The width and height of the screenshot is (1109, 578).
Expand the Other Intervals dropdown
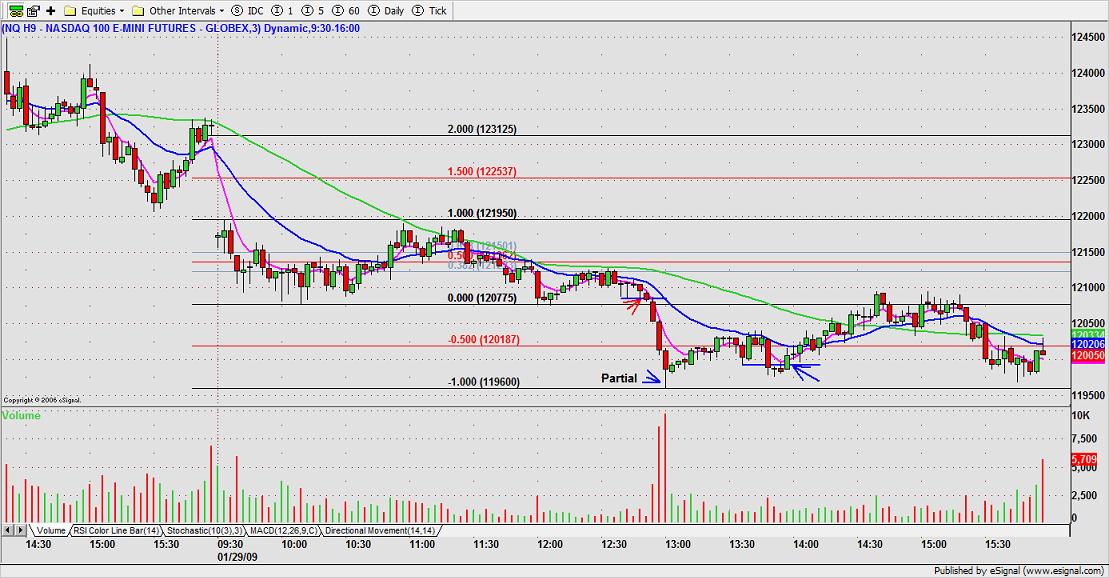pos(178,11)
